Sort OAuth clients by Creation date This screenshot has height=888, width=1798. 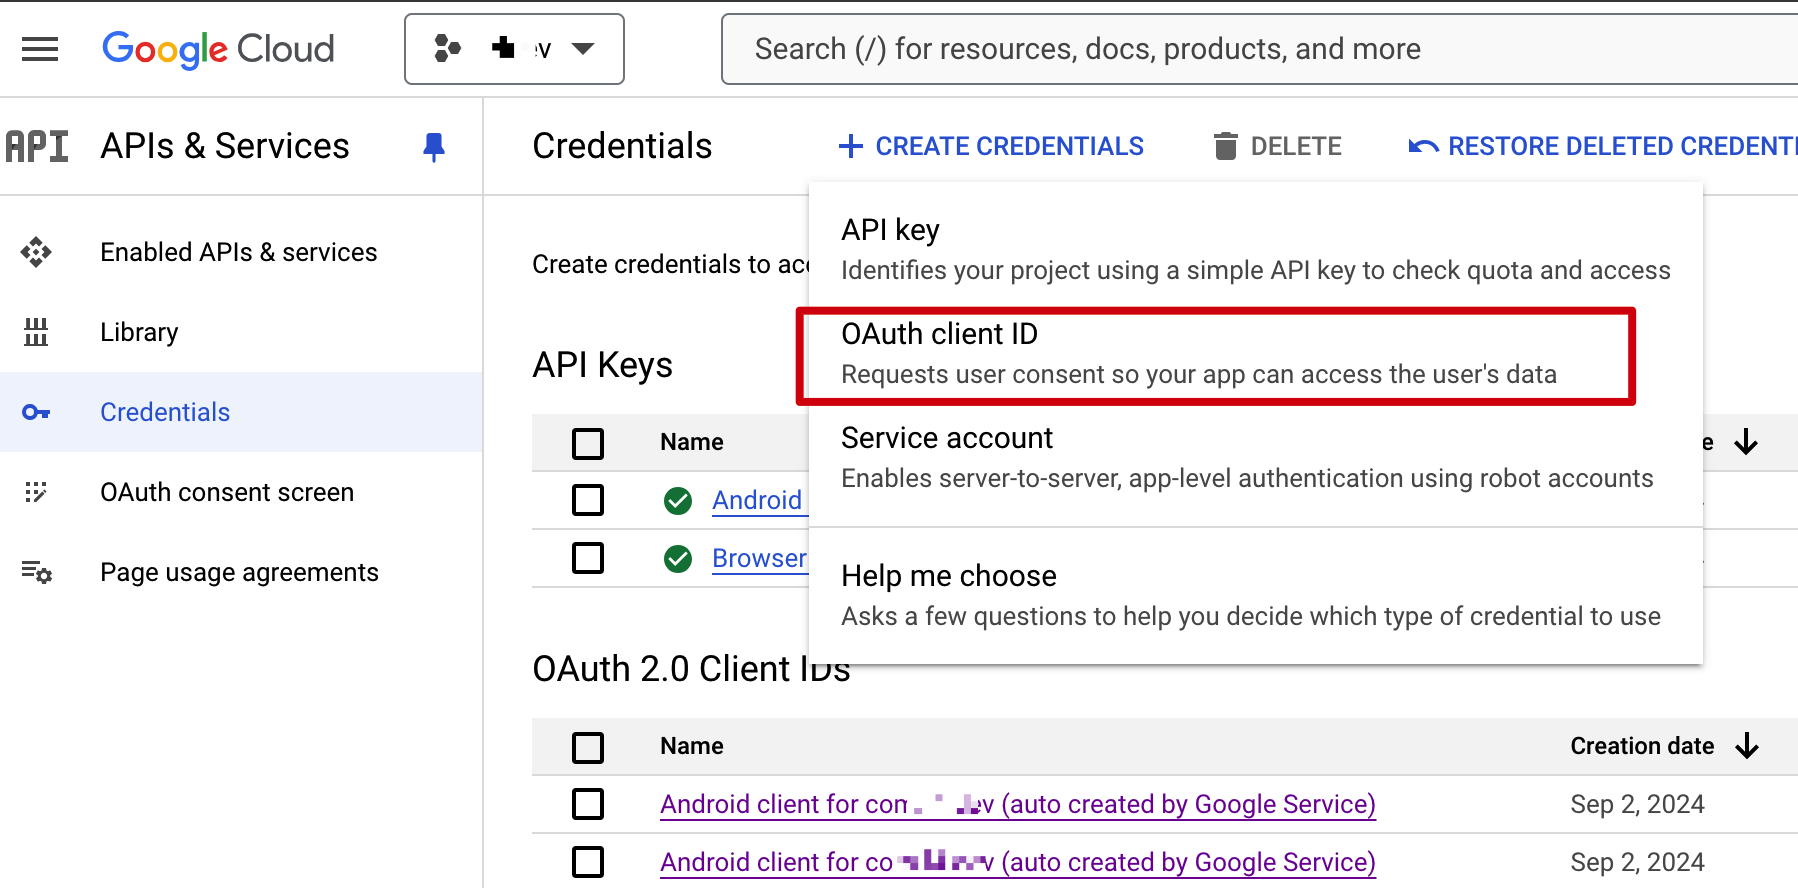point(1642,746)
